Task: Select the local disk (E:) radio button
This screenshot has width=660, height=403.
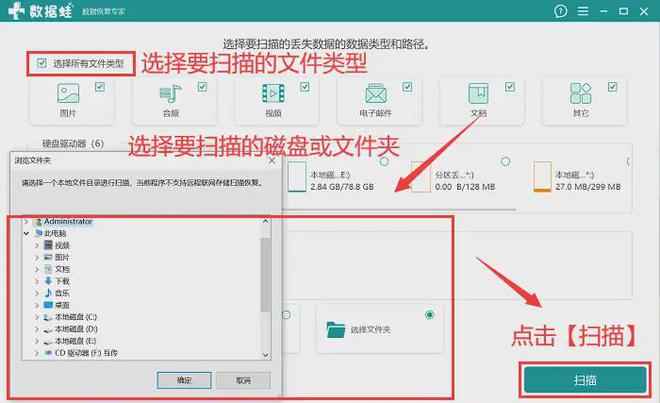Action: click(384, 161)
